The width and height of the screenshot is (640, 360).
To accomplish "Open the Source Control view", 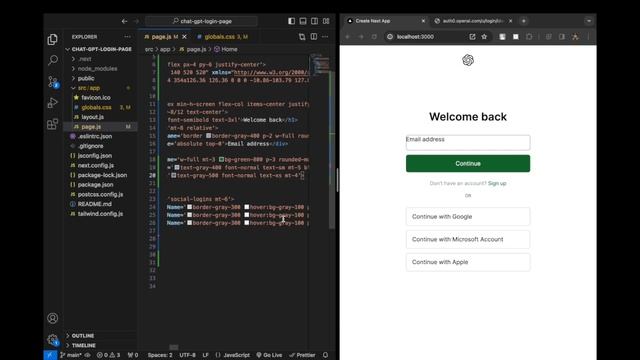I will click(x=53, y=82).
